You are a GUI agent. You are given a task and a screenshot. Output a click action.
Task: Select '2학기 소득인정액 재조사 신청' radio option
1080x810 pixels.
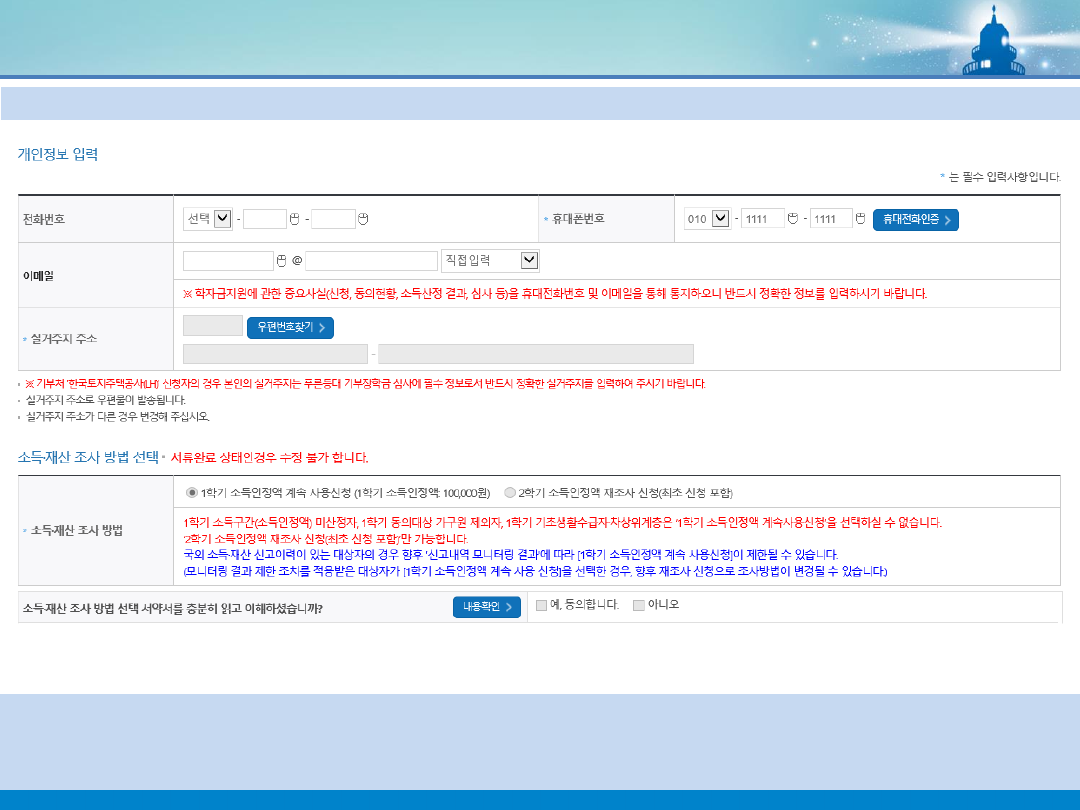coord(510,492)
